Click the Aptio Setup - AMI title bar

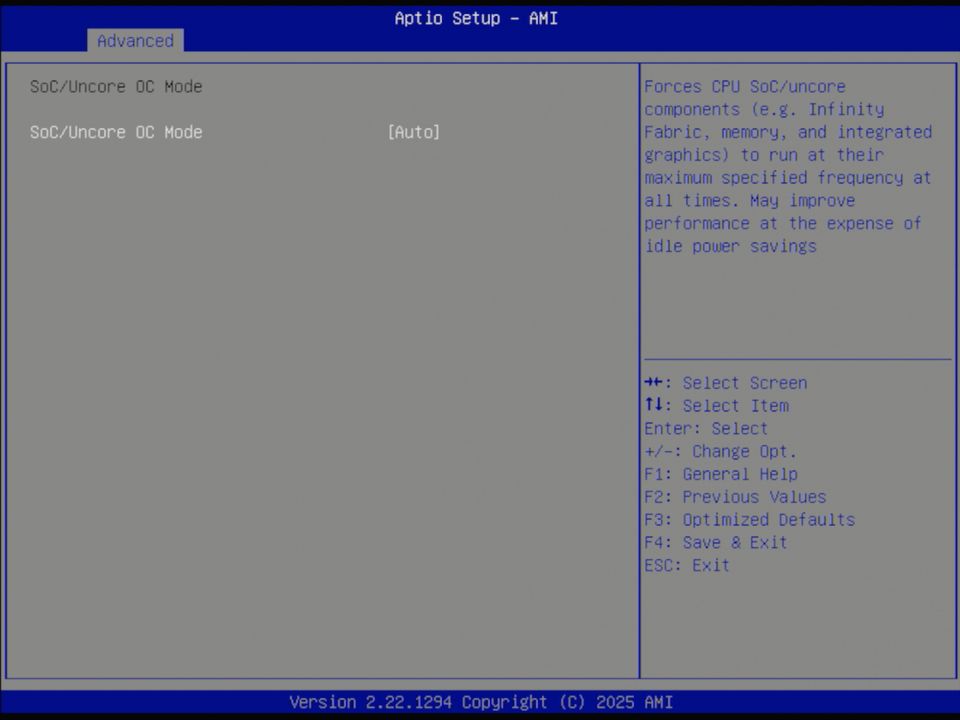[x=476, y=18]
